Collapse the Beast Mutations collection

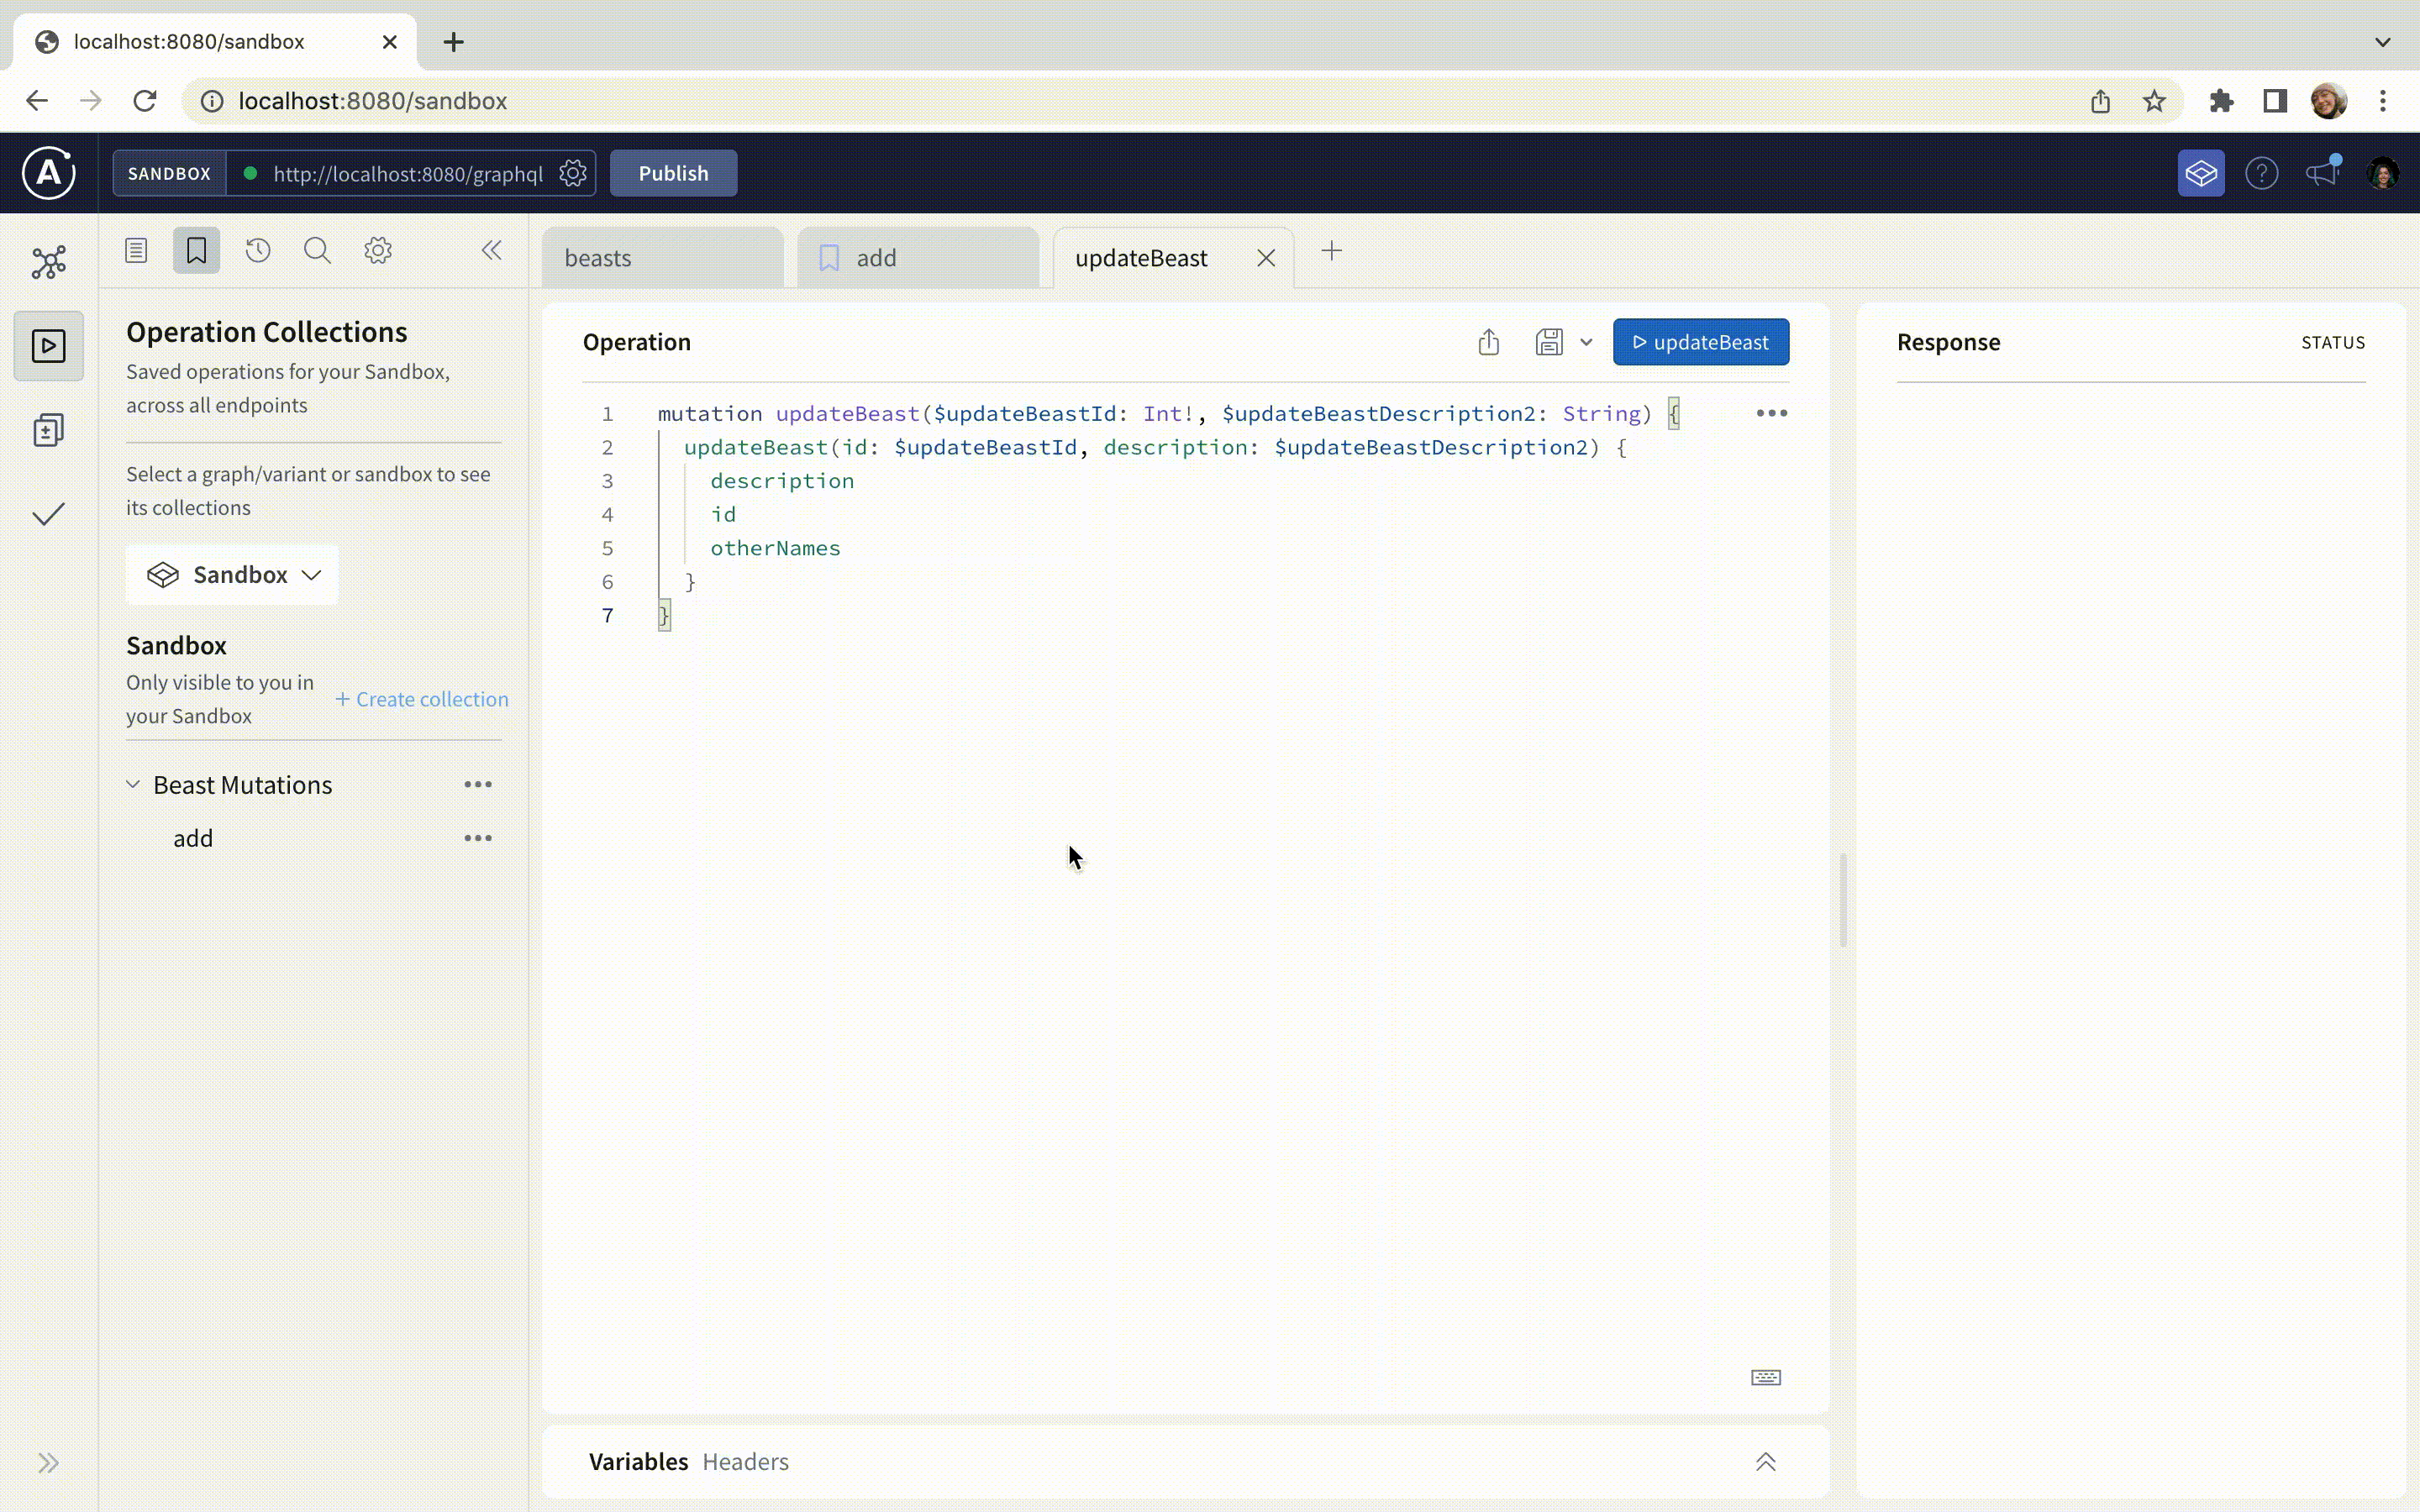point(133,784)
